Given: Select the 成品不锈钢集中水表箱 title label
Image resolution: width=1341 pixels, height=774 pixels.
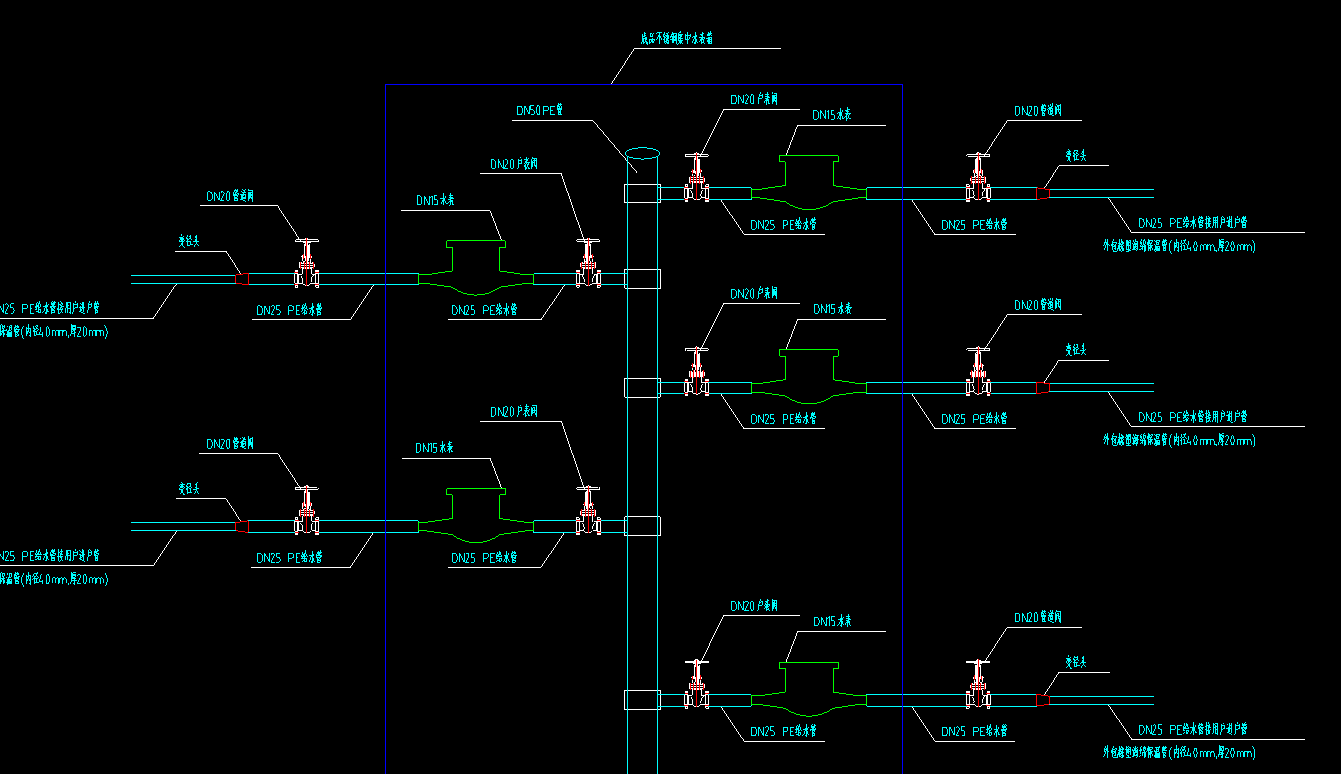Looking at the screenshot, I should (677, 39).
